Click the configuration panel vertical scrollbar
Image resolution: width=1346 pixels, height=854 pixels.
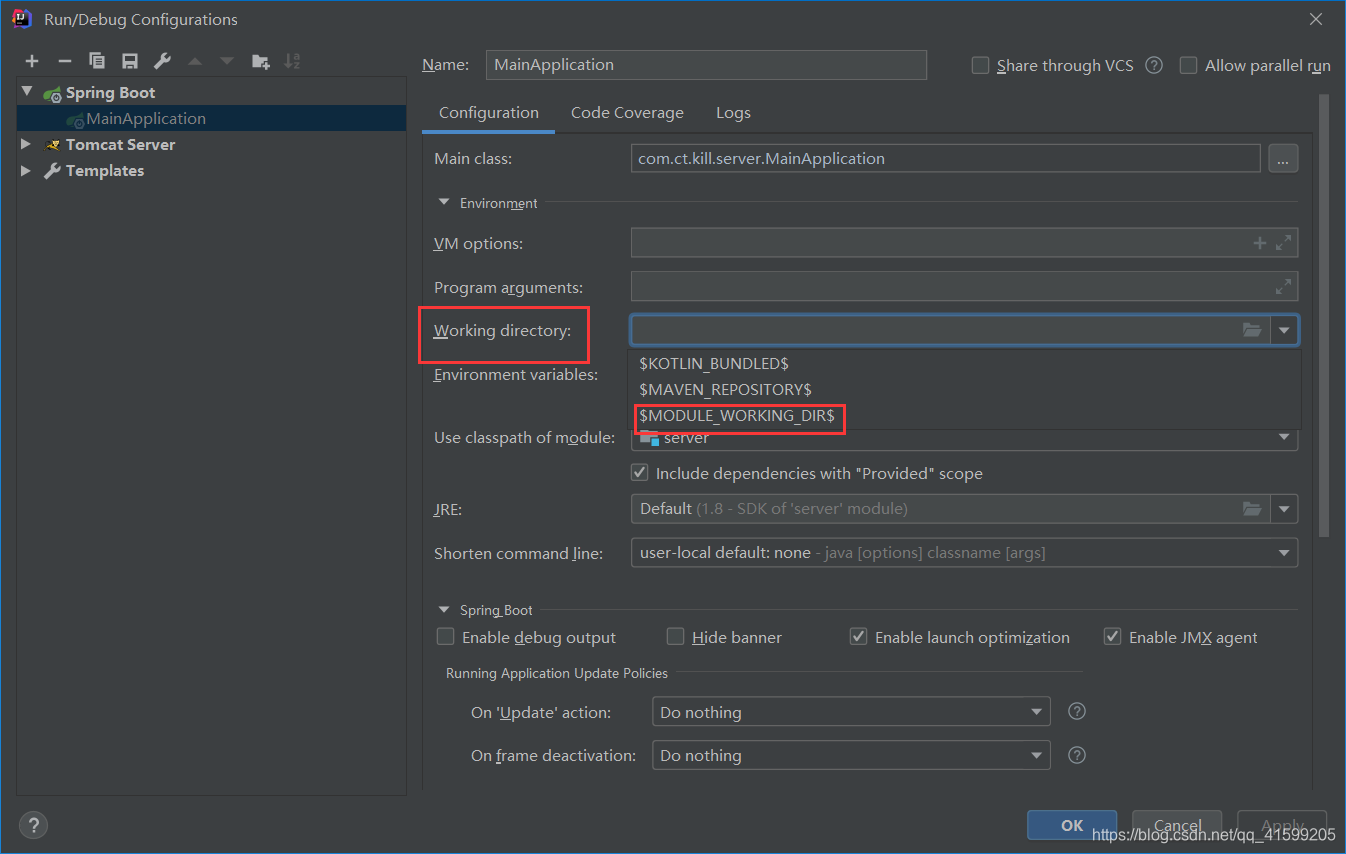[1324, 316]
